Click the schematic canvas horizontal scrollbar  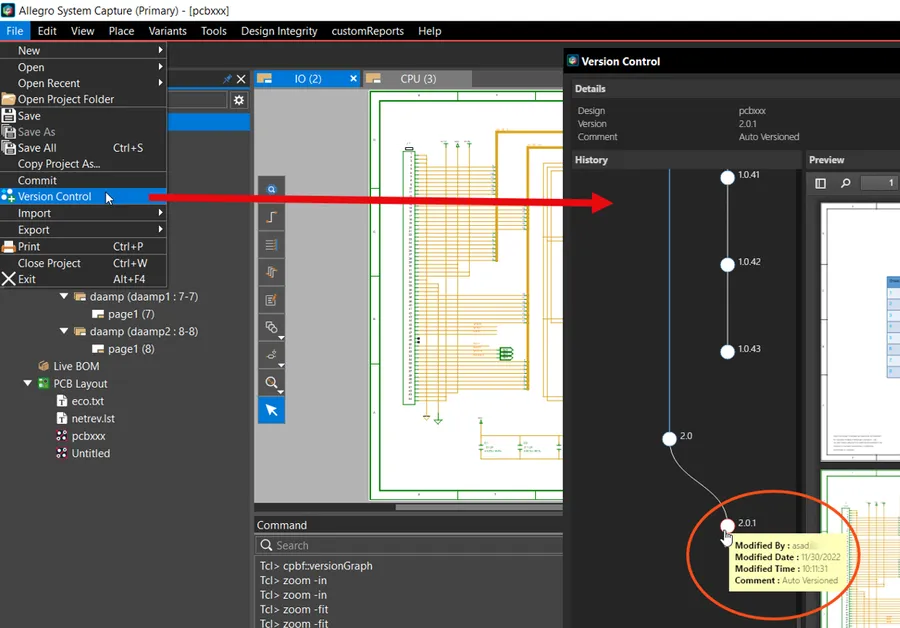pyautogui.click(x=479, y=507)
